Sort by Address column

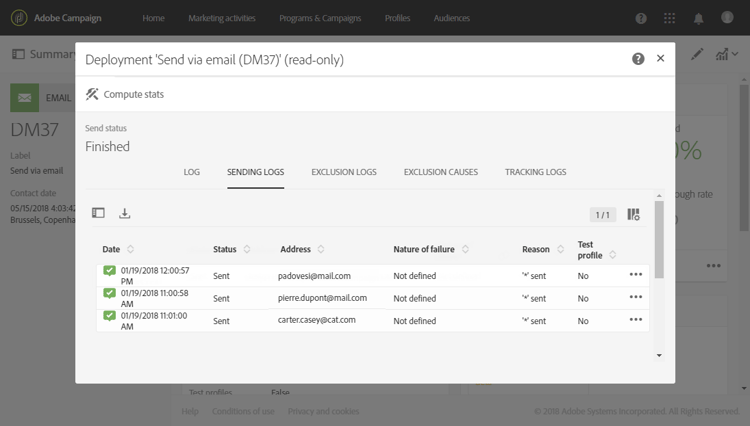click(x=321, y=249)
